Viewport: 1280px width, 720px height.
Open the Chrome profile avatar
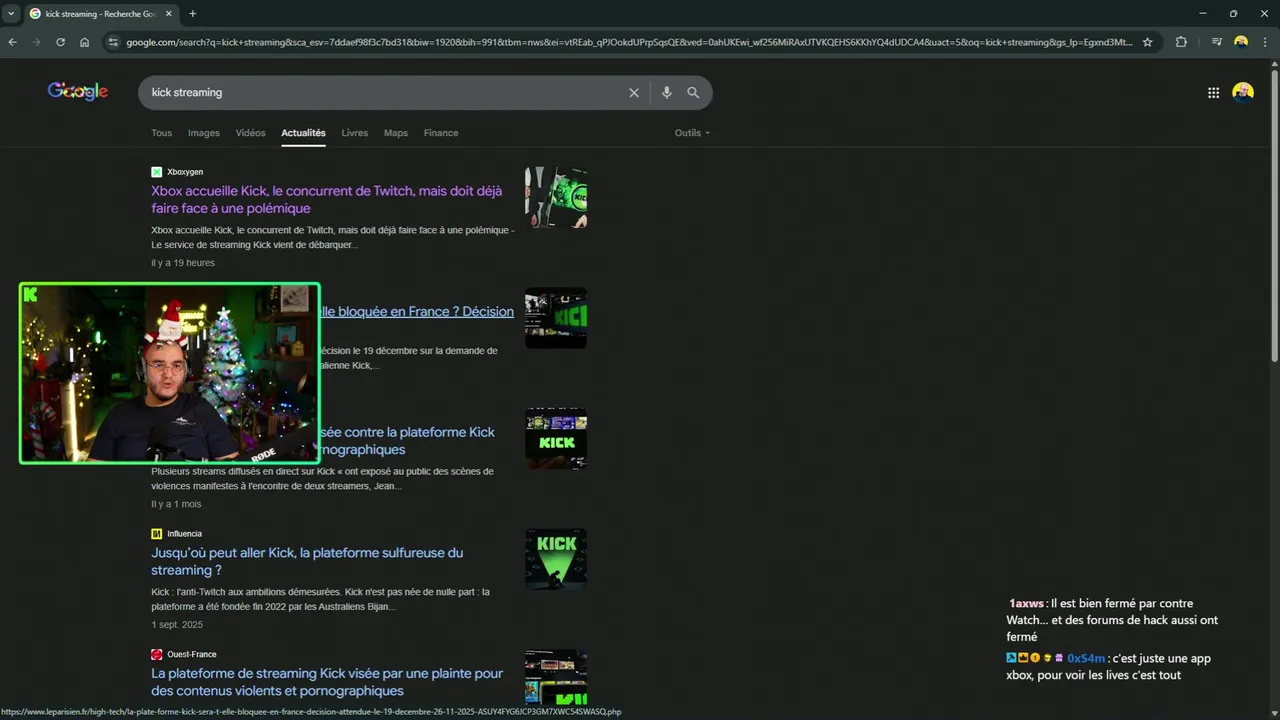pyautogui.click(x=1241, y=42)
